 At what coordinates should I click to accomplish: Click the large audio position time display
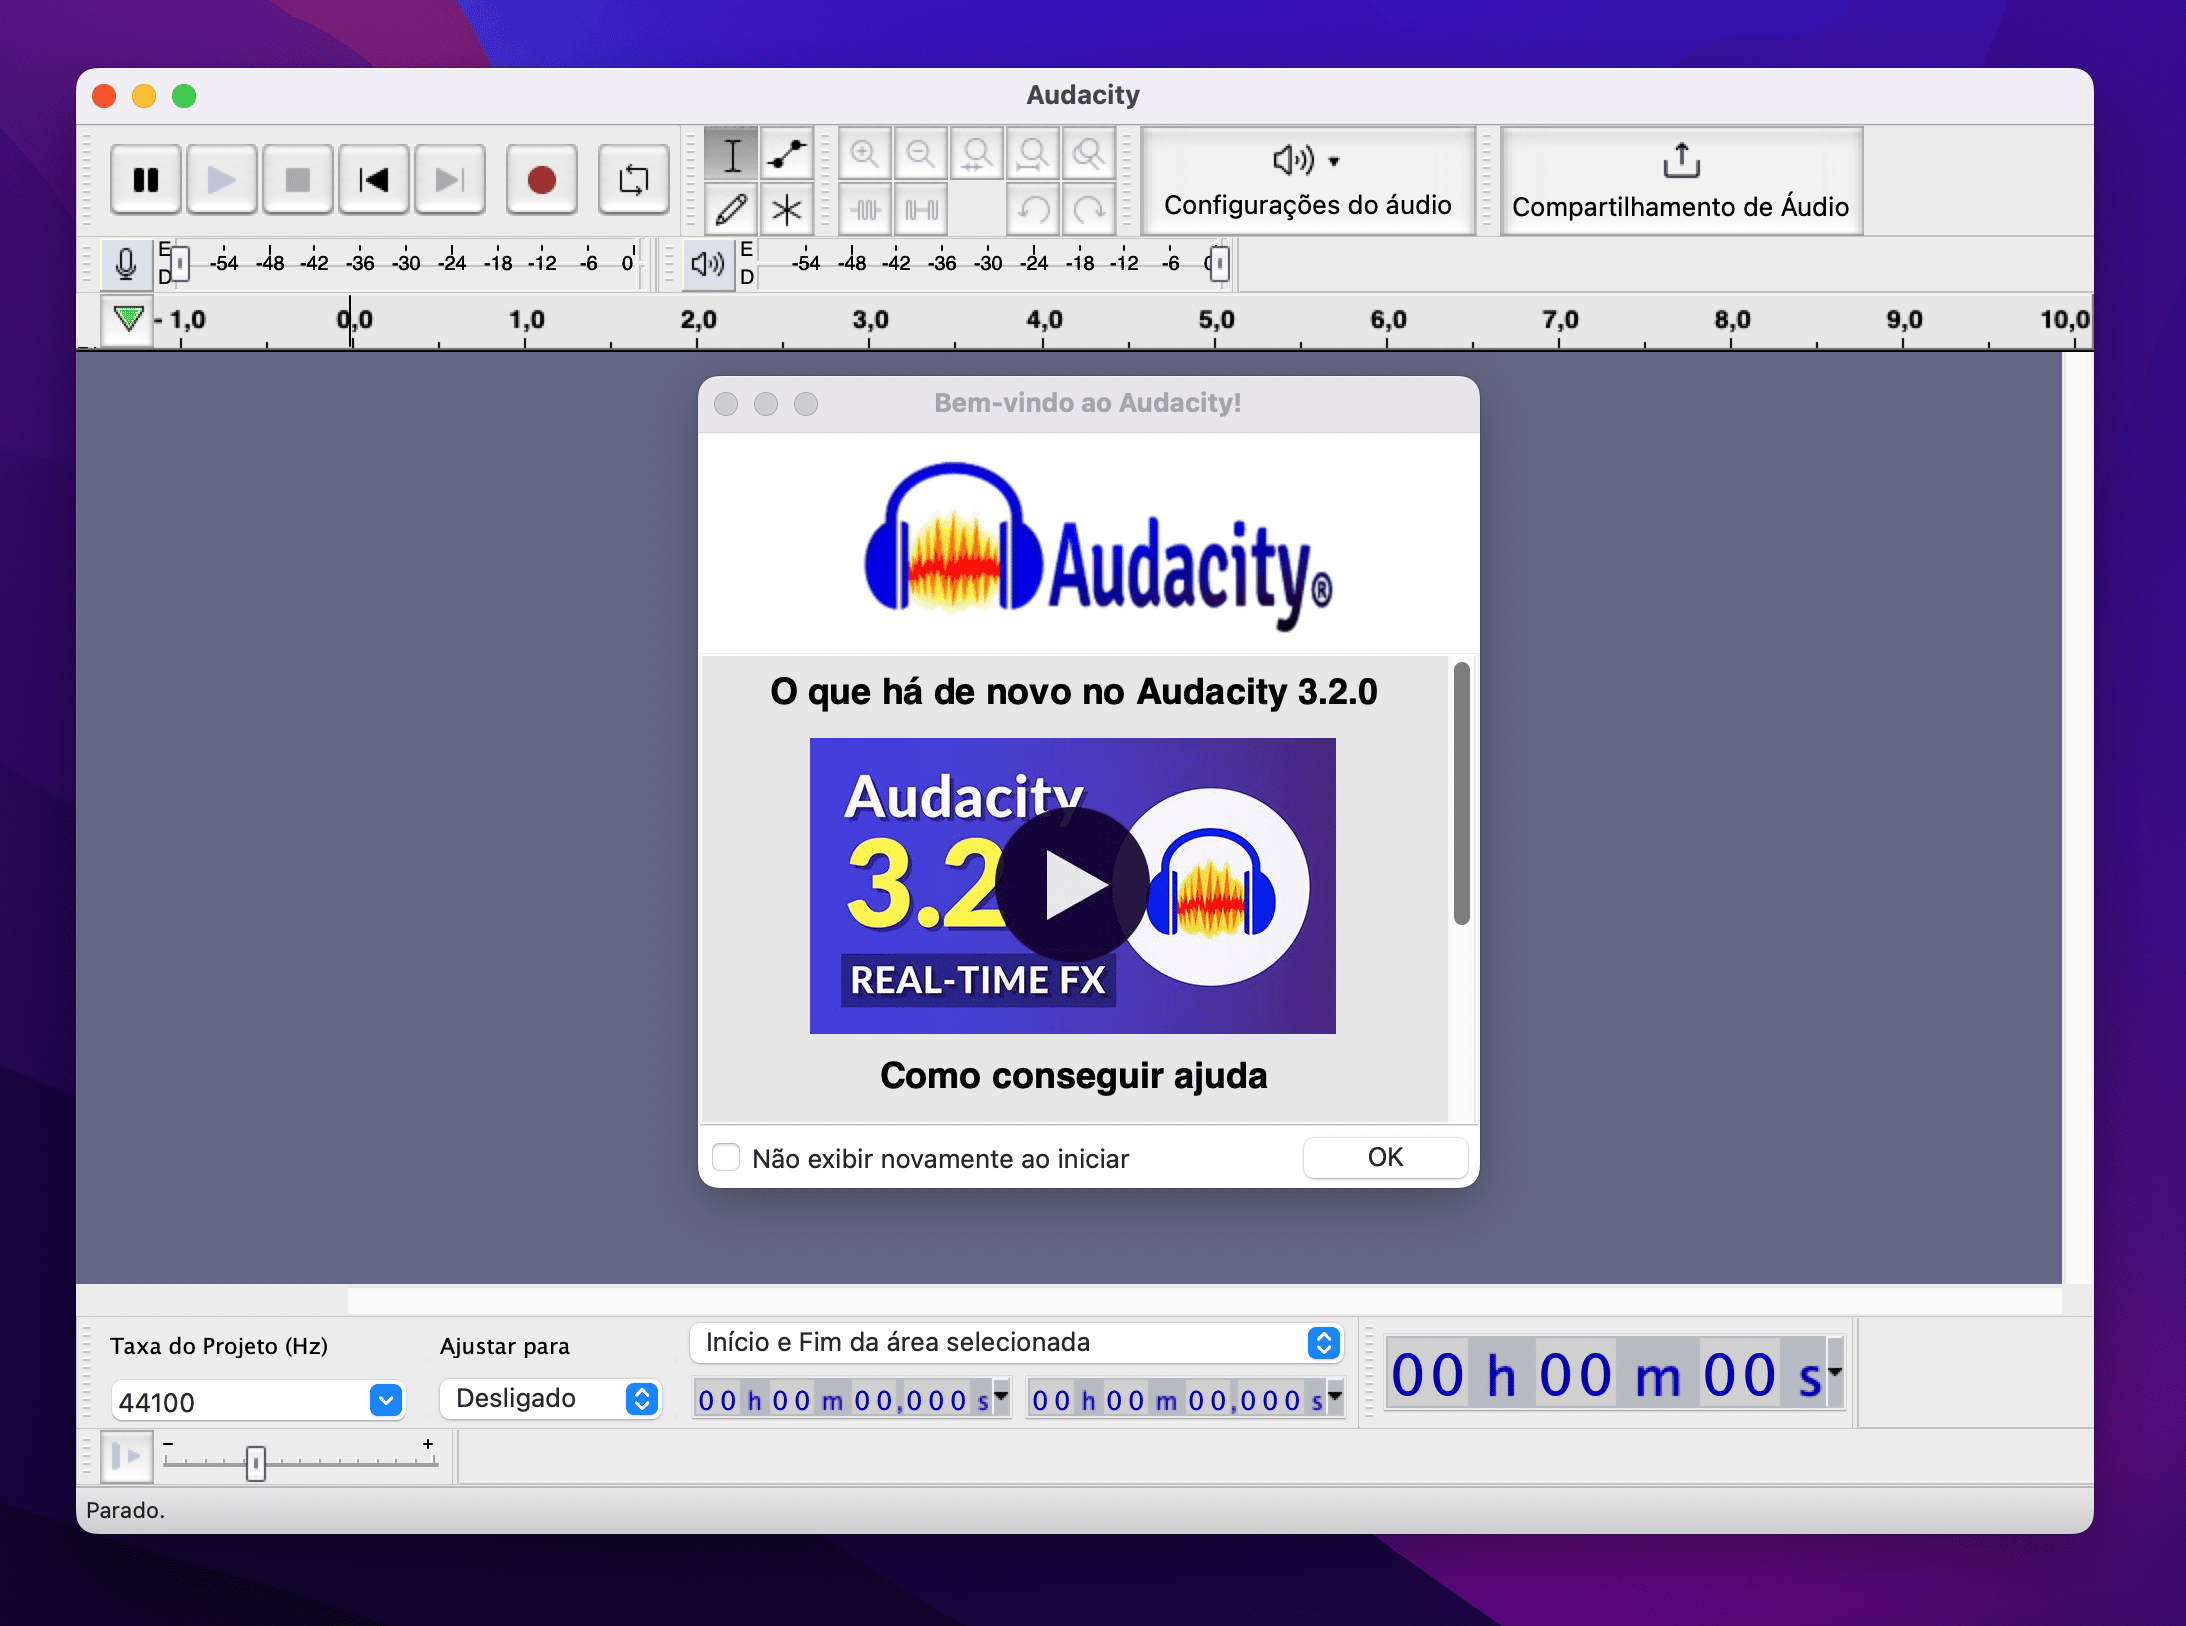click(1606, 1374)
